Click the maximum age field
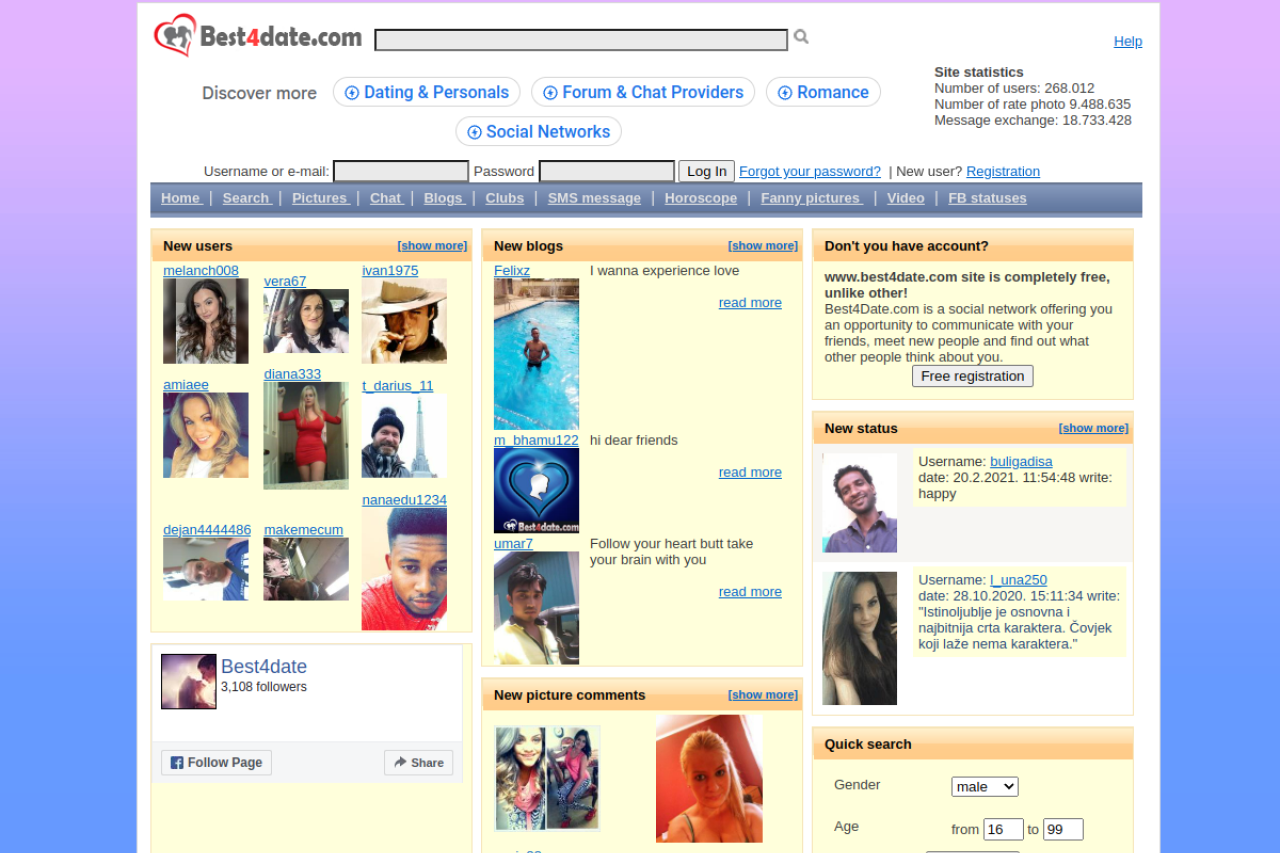1280x853 pixels. 1063,829
